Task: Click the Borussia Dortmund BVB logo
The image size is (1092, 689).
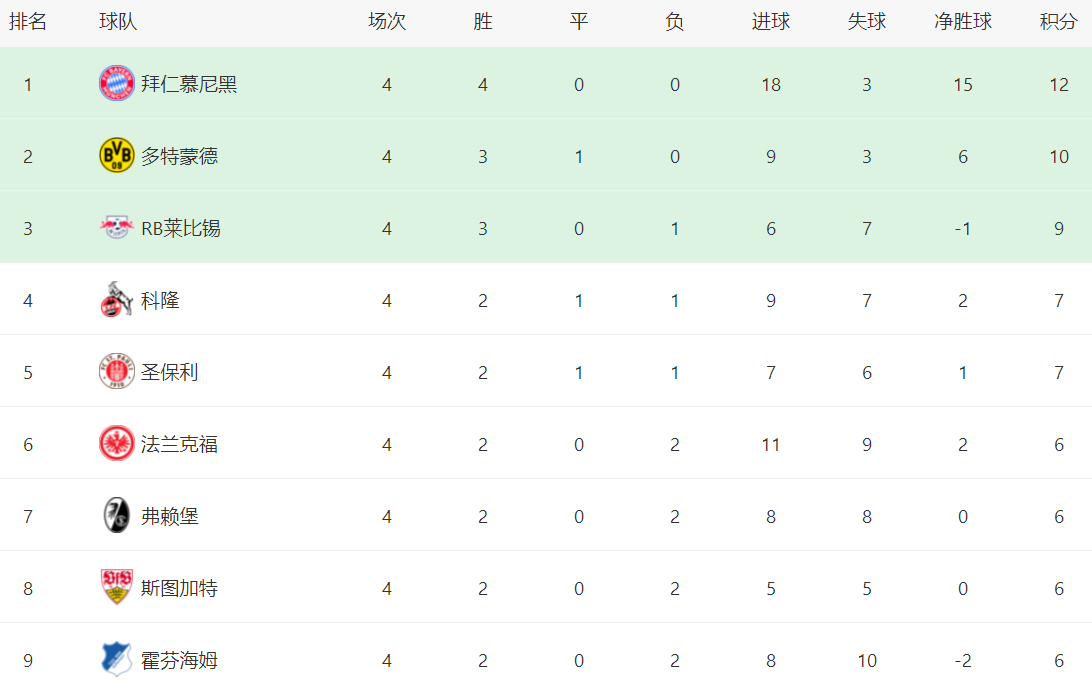Action: (116, 156)
